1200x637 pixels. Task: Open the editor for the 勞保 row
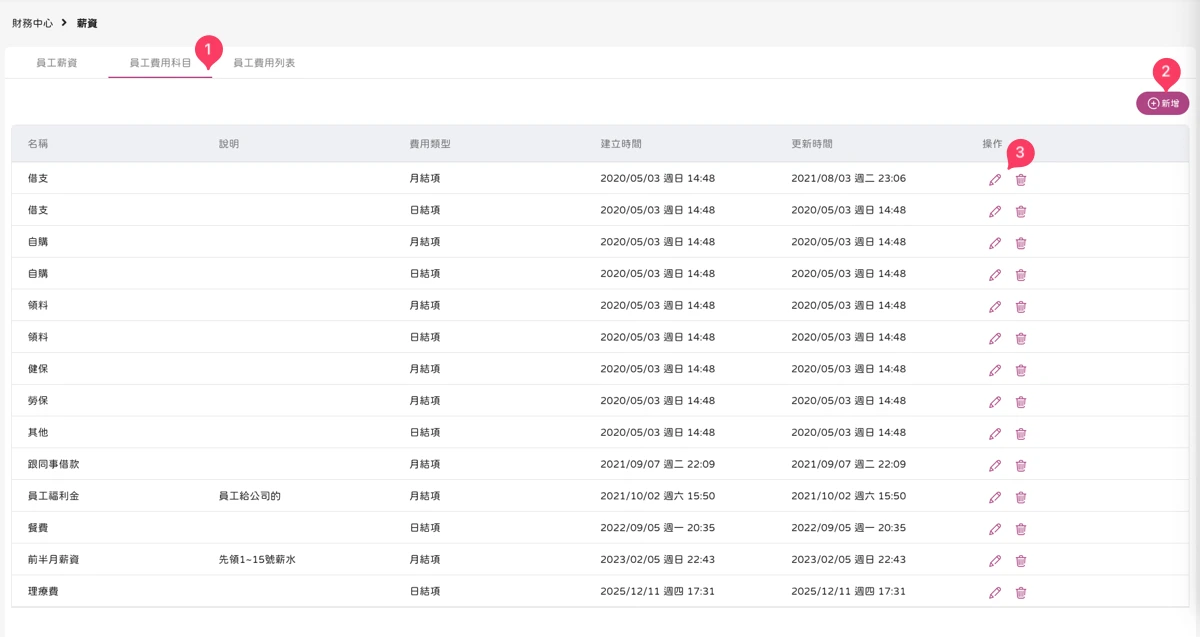pos(995,401)
